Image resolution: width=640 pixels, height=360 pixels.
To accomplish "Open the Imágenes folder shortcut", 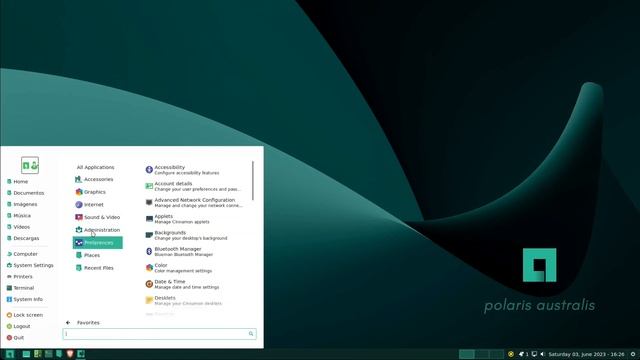I will 22,204.
